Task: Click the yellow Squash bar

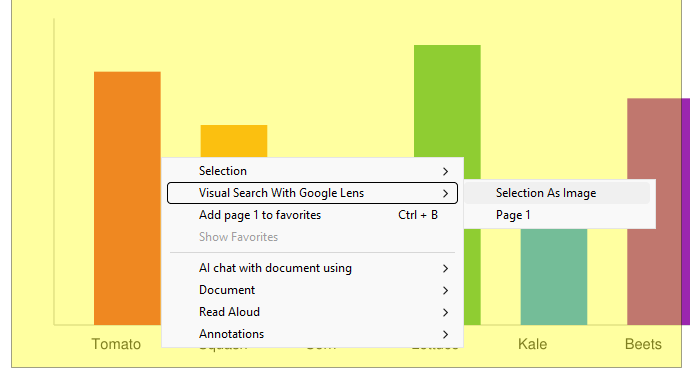Action: point(234,141)
